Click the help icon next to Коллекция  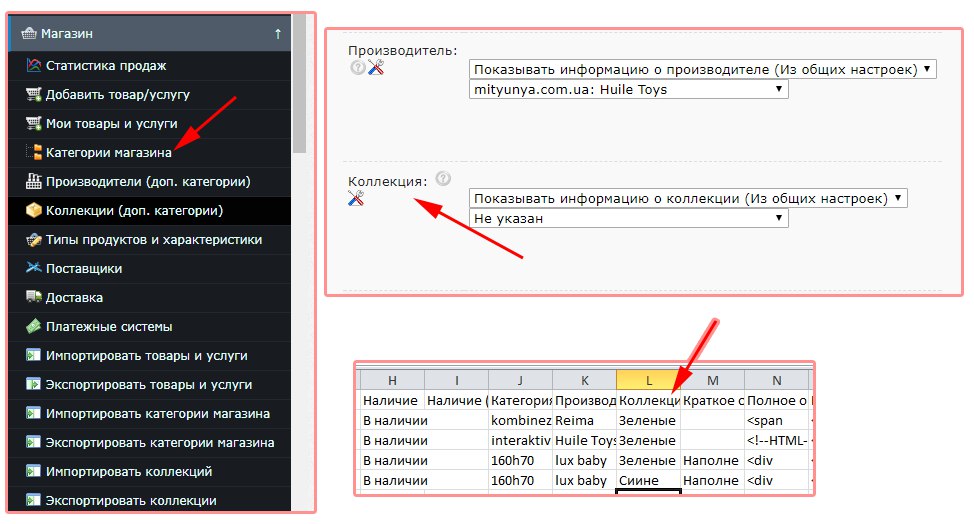(443, 179)
